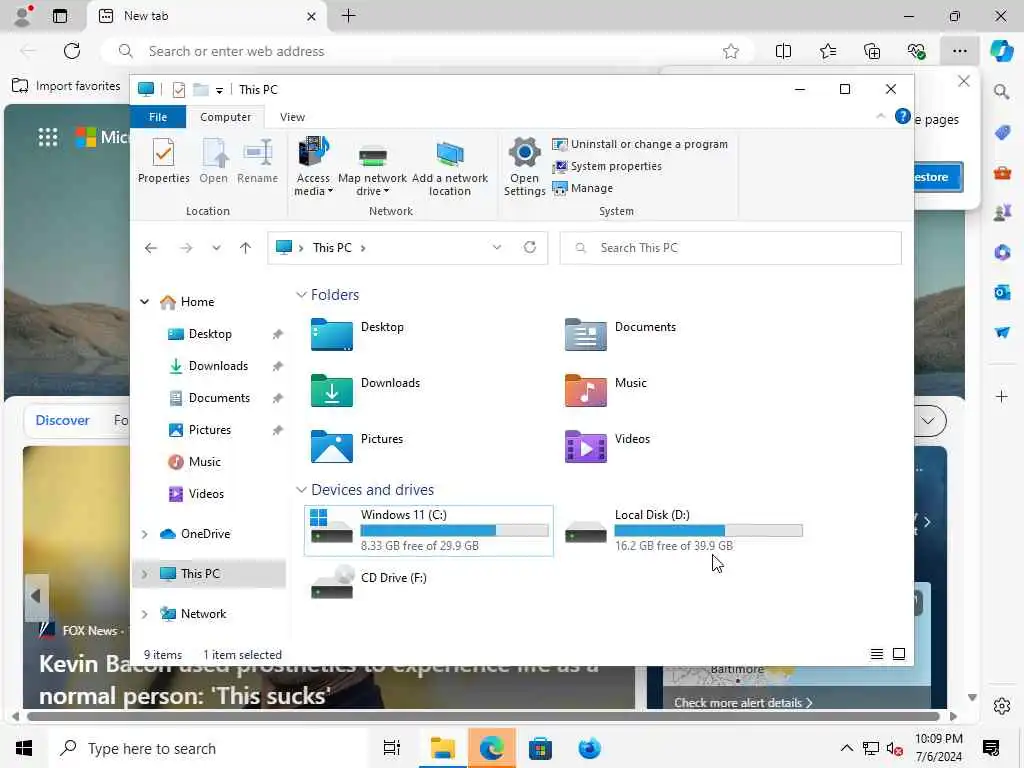This screenshot has height=768, width=1024.
Task: Open the Explorer Help question mark
Action: pyautogui.click(x=902, y=116)
